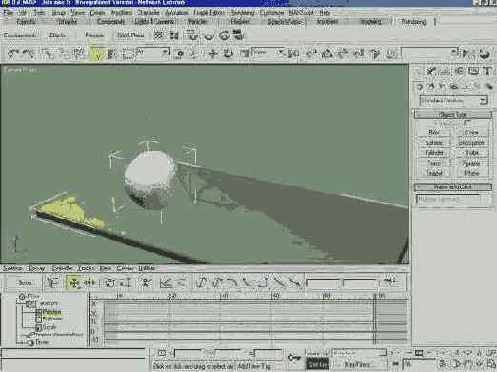
Task: Open the selection filter dropdown
Action: [153, 53]
